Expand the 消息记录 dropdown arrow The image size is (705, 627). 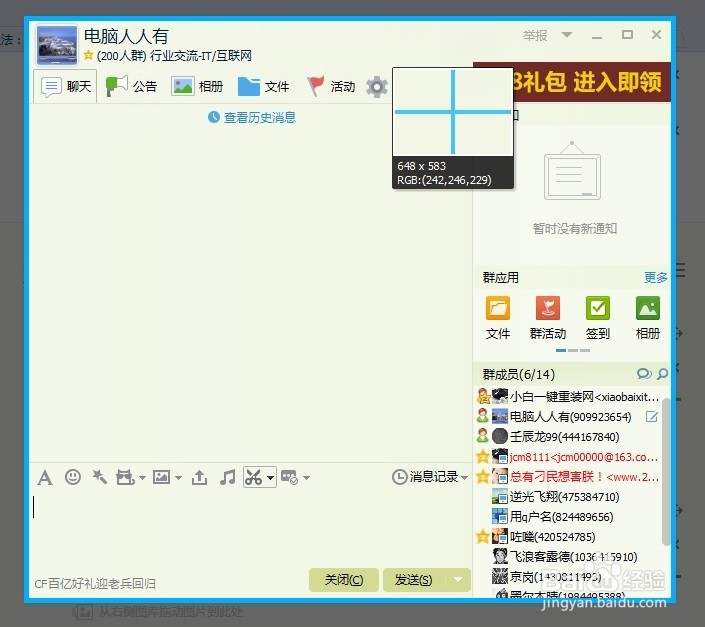[x=464, y=478]
